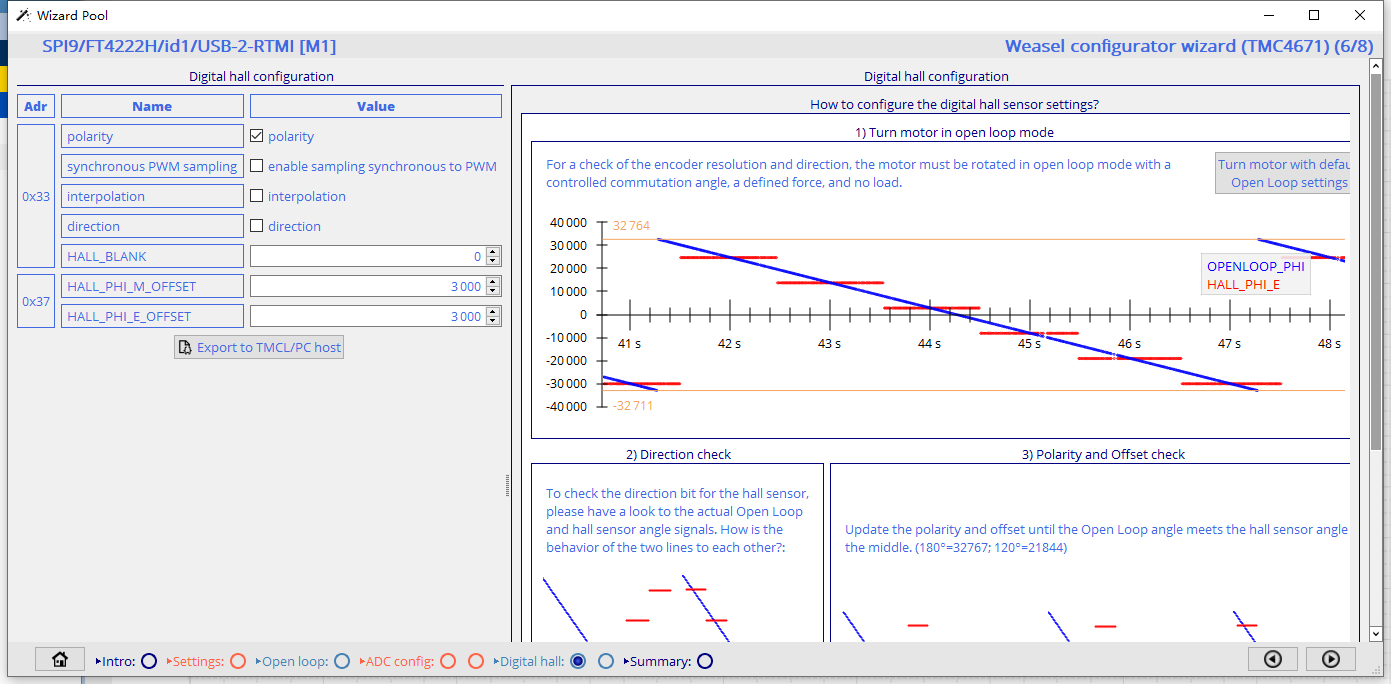The height and width of the screenshot is (684, 1391).
Task: Export settings to TMCL/PC host
Action: coord(259,347)
